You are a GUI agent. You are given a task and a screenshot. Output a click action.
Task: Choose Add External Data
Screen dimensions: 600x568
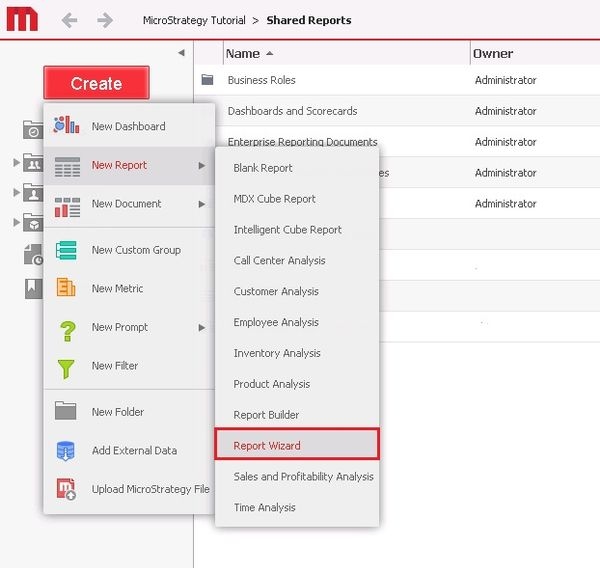coord(129,451)
